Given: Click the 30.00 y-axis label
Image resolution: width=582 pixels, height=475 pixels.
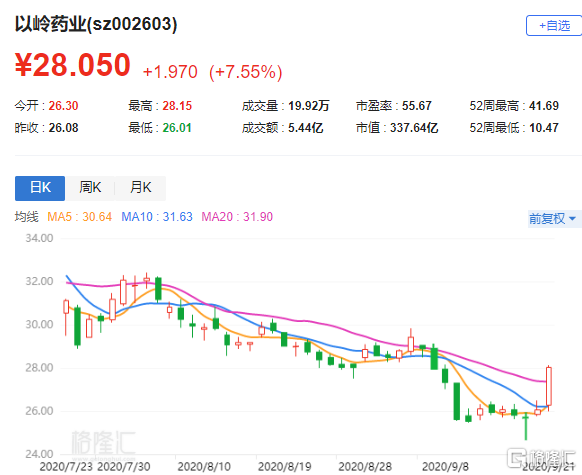Looking at the screenshot, I should click(x=39, y=325).
